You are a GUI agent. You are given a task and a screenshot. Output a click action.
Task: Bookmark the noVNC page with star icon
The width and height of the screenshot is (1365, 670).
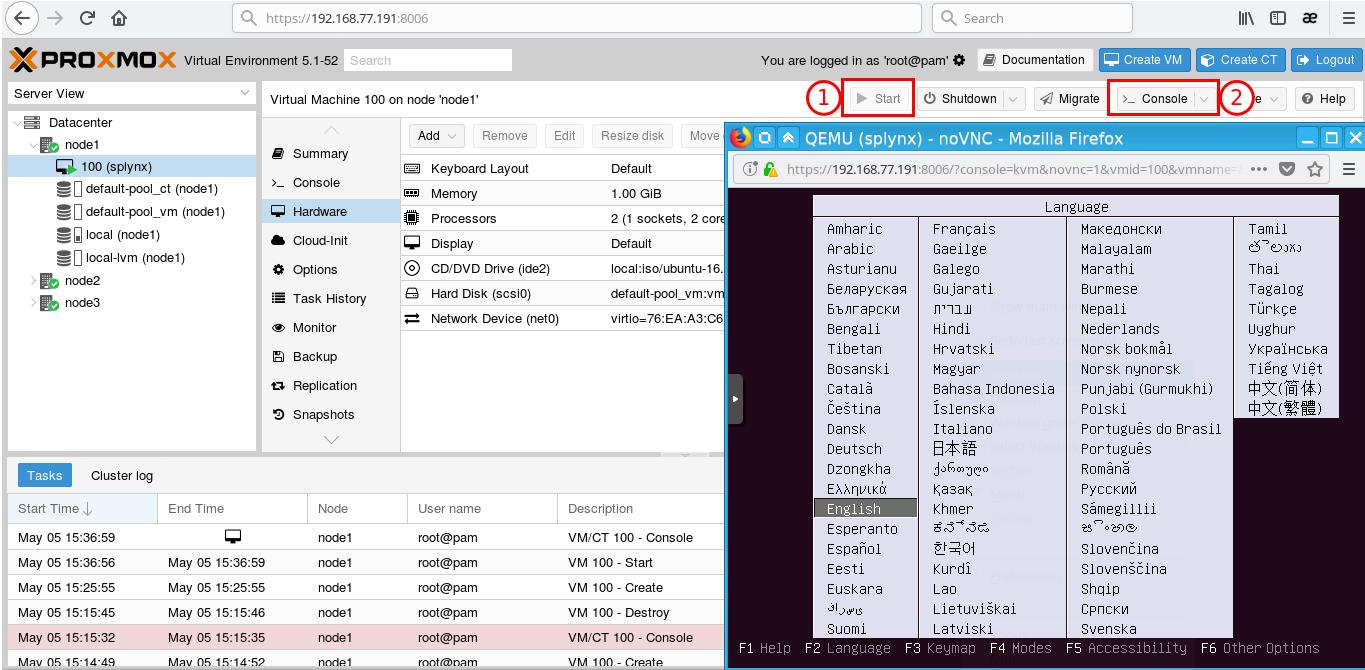[x=1315, y=169]
